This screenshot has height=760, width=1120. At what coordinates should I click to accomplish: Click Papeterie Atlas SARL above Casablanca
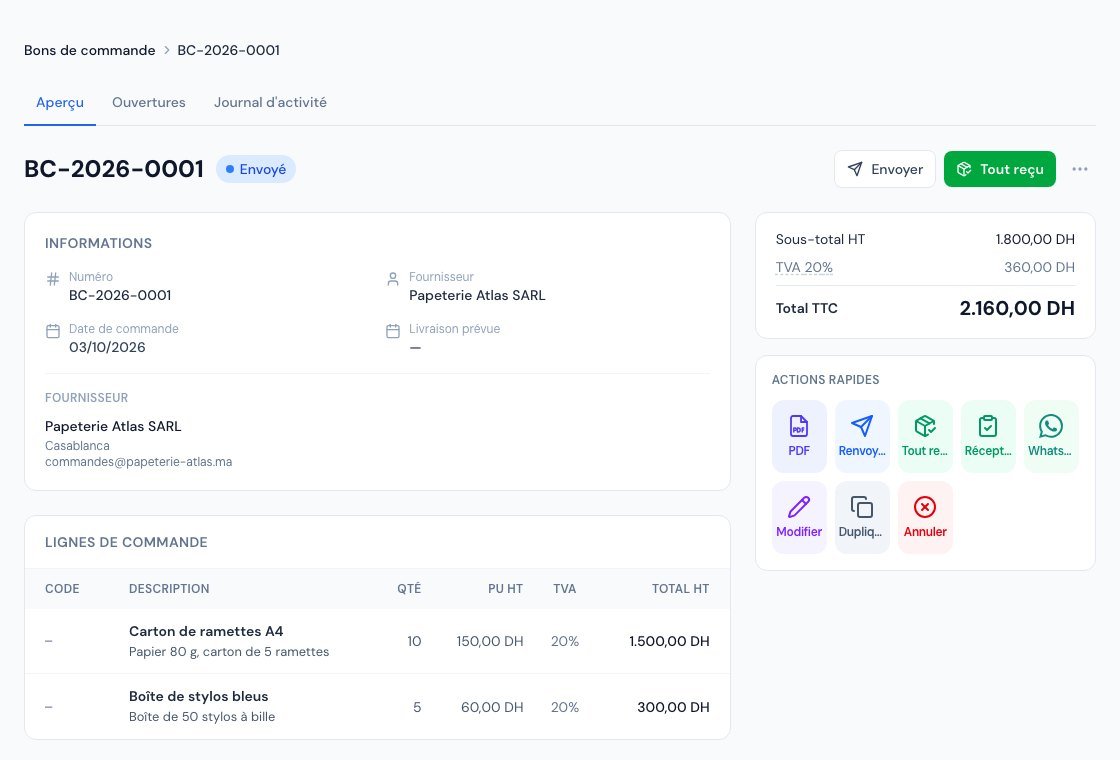113,426
